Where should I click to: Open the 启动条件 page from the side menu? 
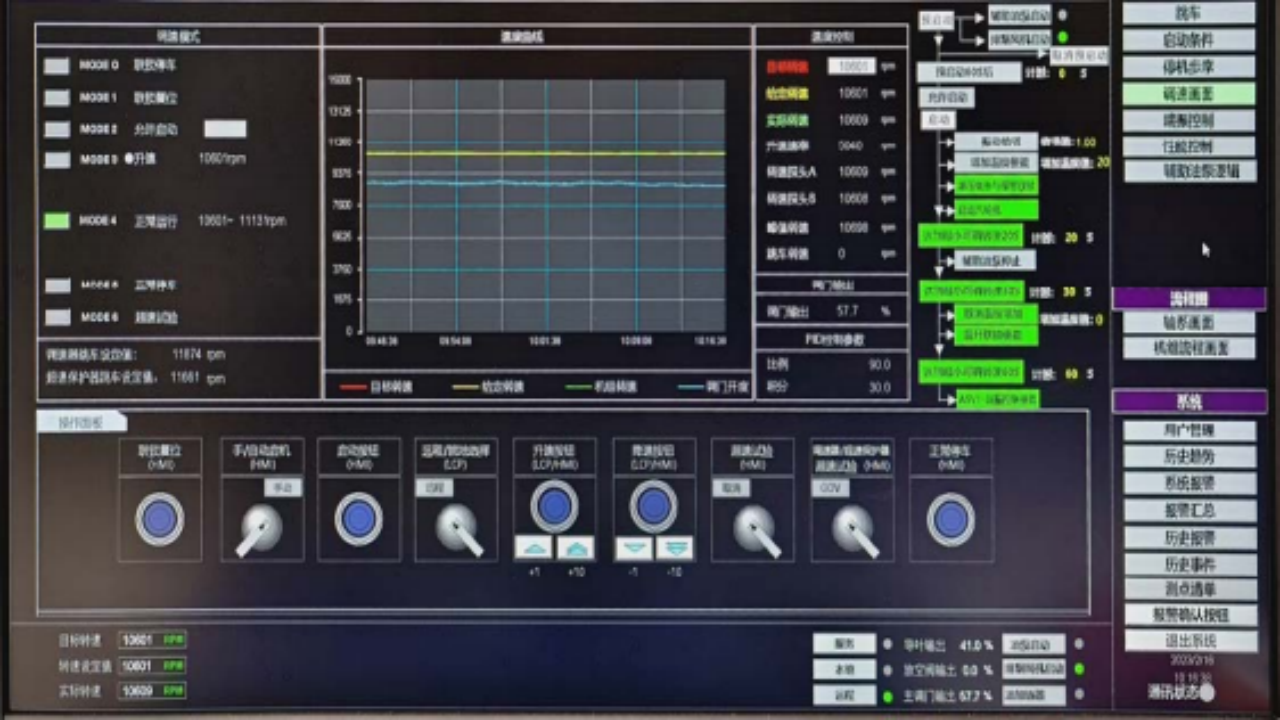point(1188,40)
